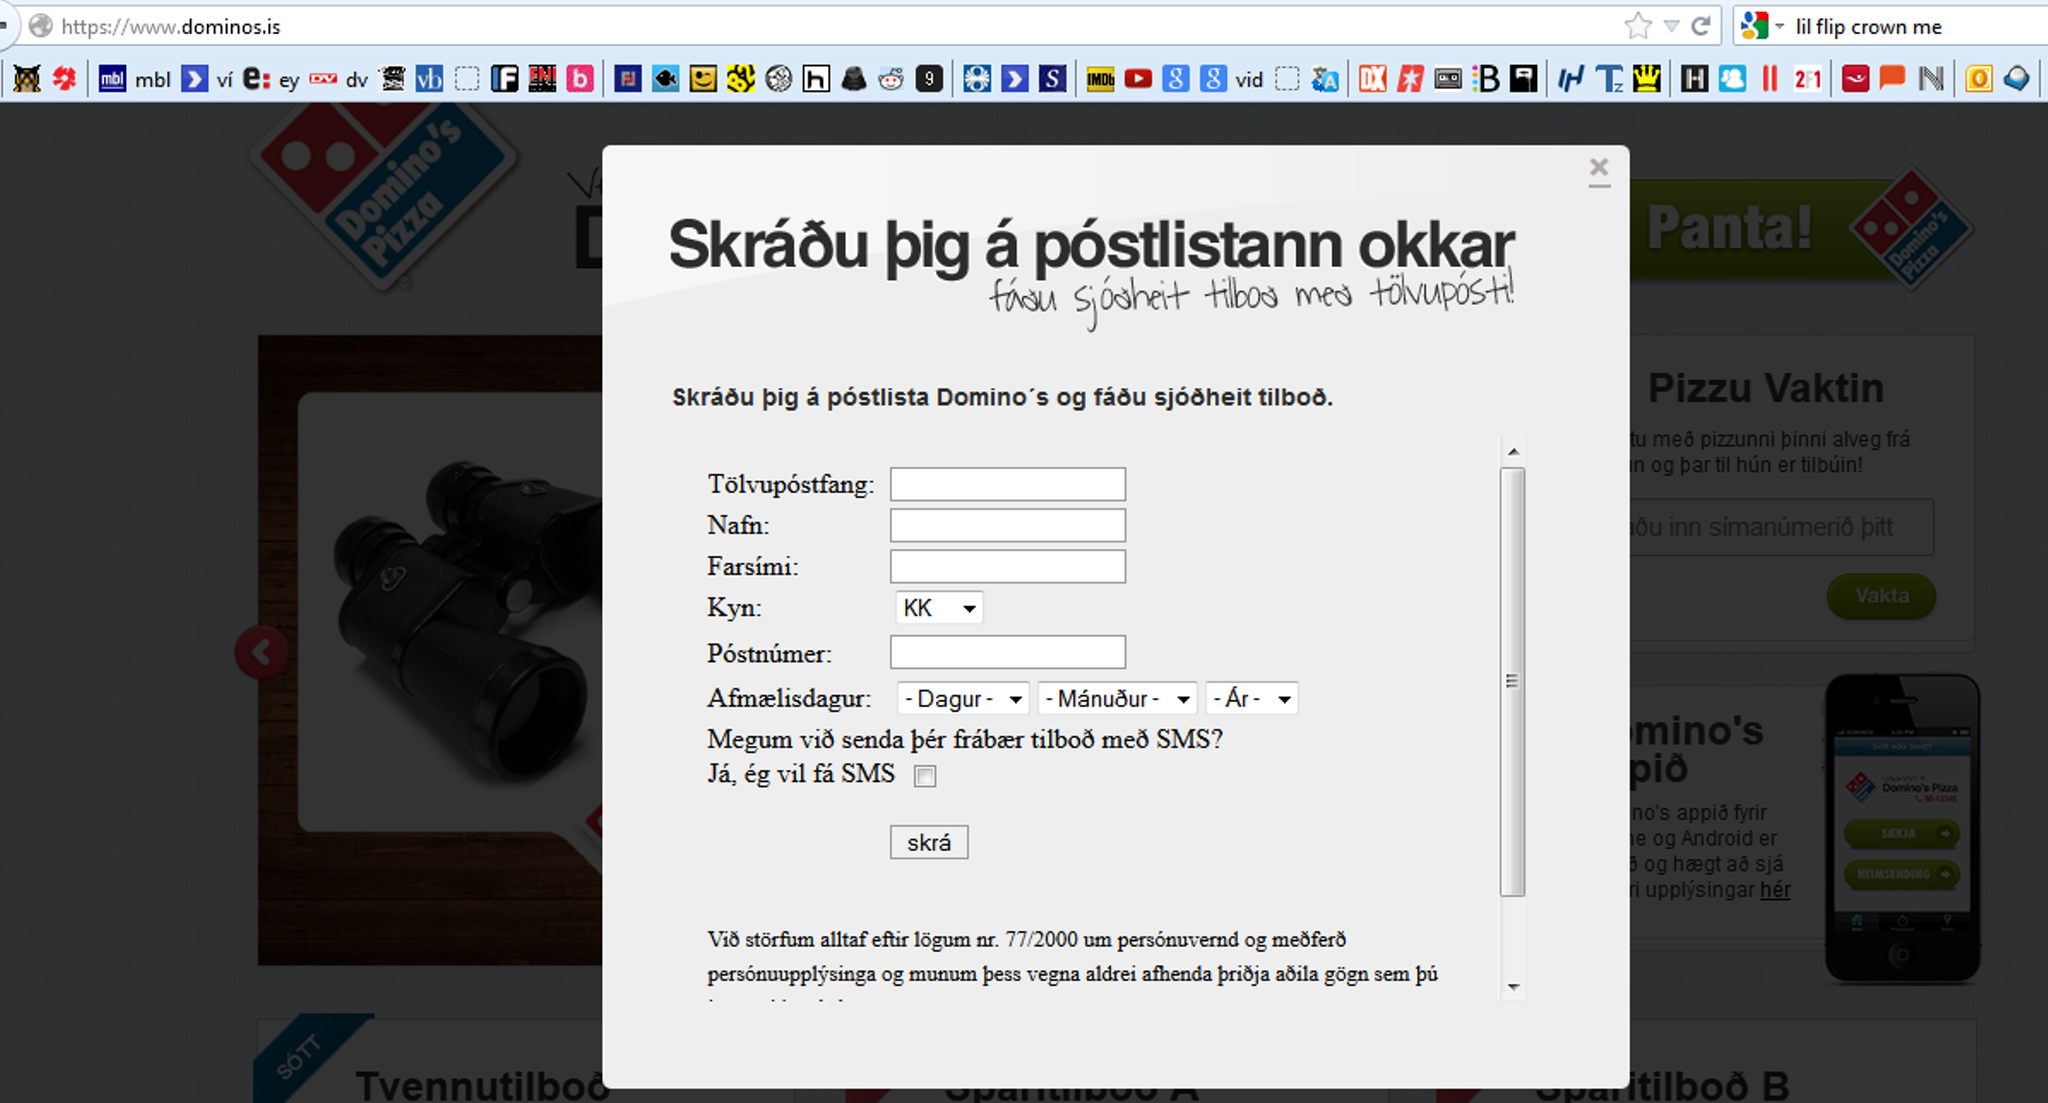The height and width of the screenshot is (1103, 2048).
Task: Click the green Panta! order button
Action: [x=1800, y=229]
